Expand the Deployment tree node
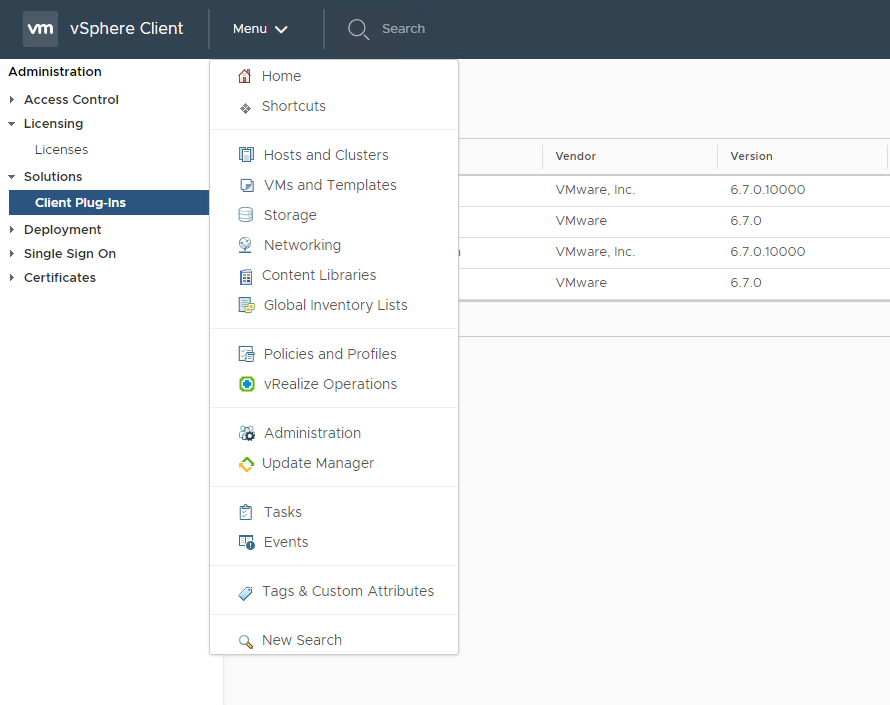 [x=12, y=230]
